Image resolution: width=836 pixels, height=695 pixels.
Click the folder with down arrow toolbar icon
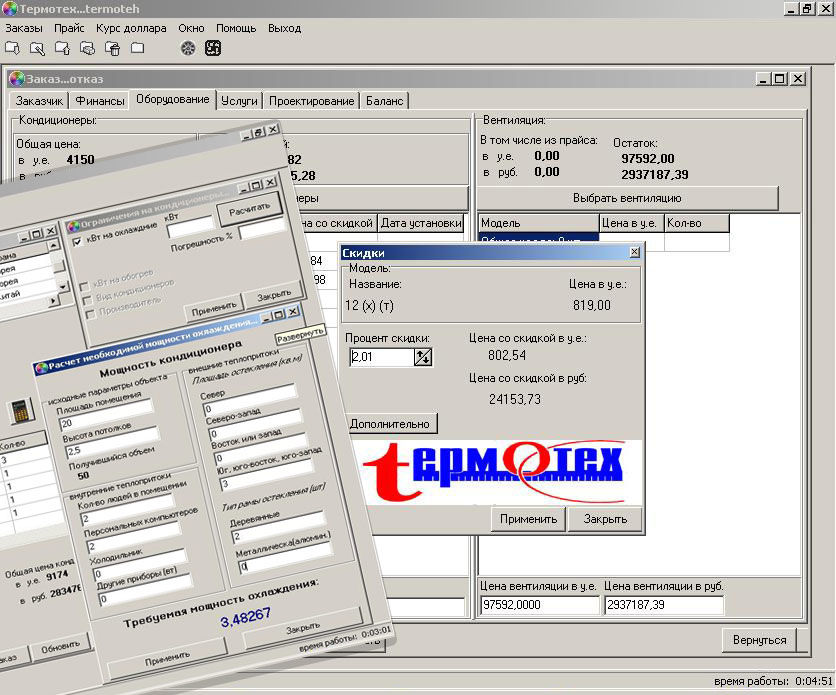tap(12, 49)
